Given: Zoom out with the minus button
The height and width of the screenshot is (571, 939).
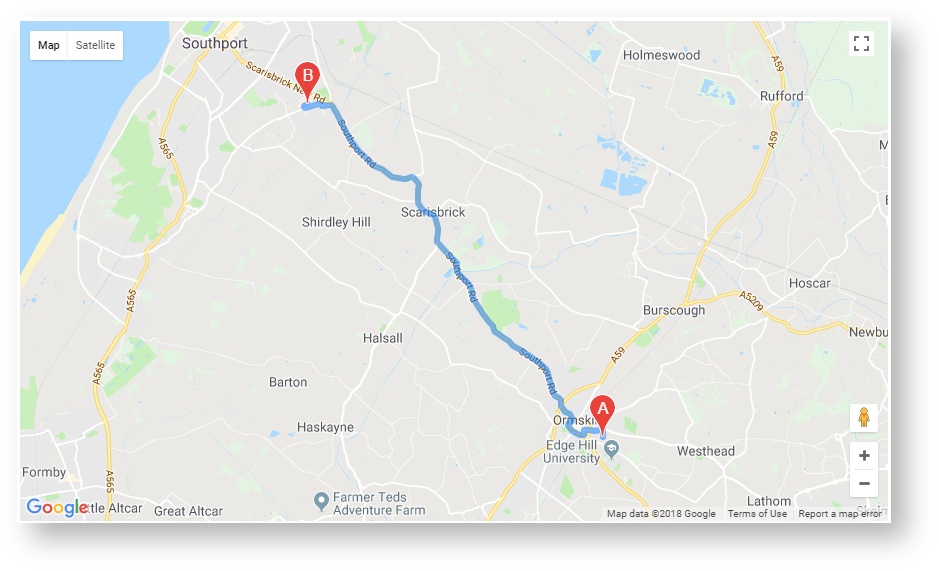Looking at the screenshot, I should coord(864,484).
